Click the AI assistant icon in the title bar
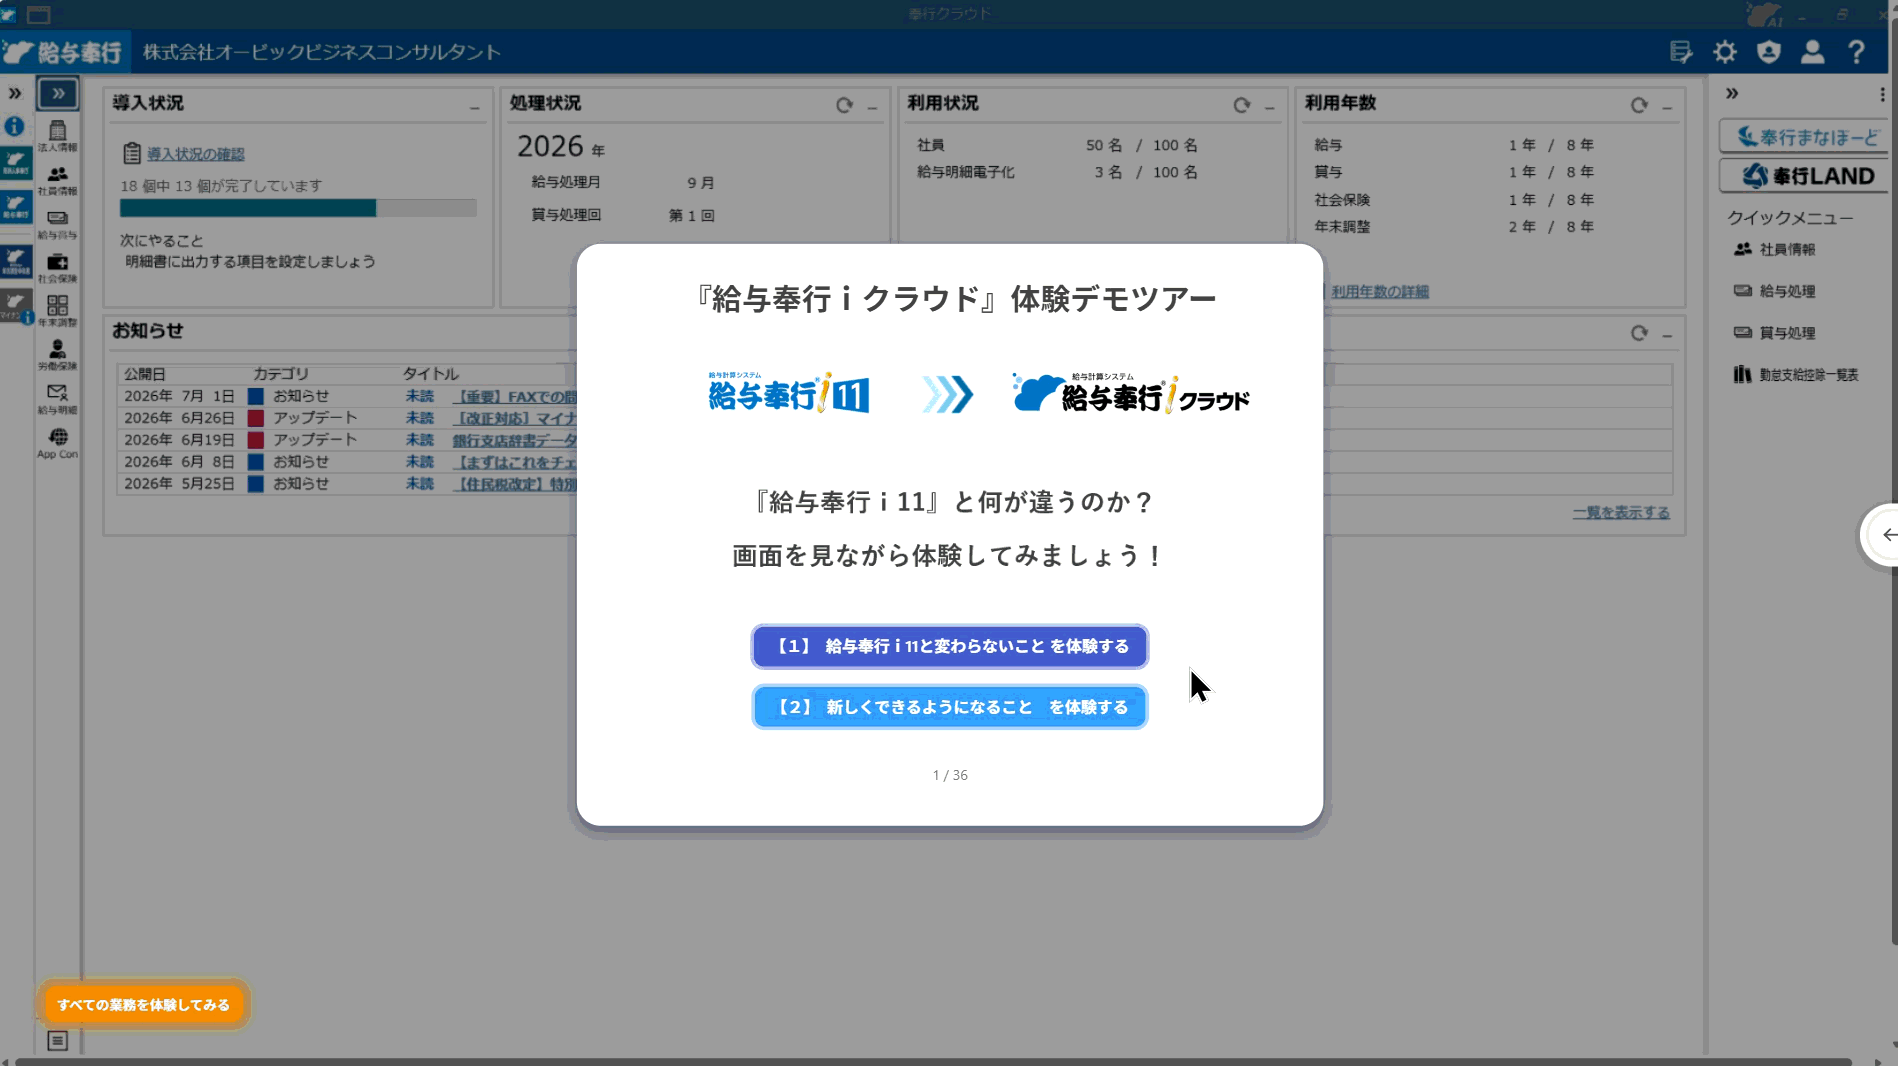 tap(1765, 14)
